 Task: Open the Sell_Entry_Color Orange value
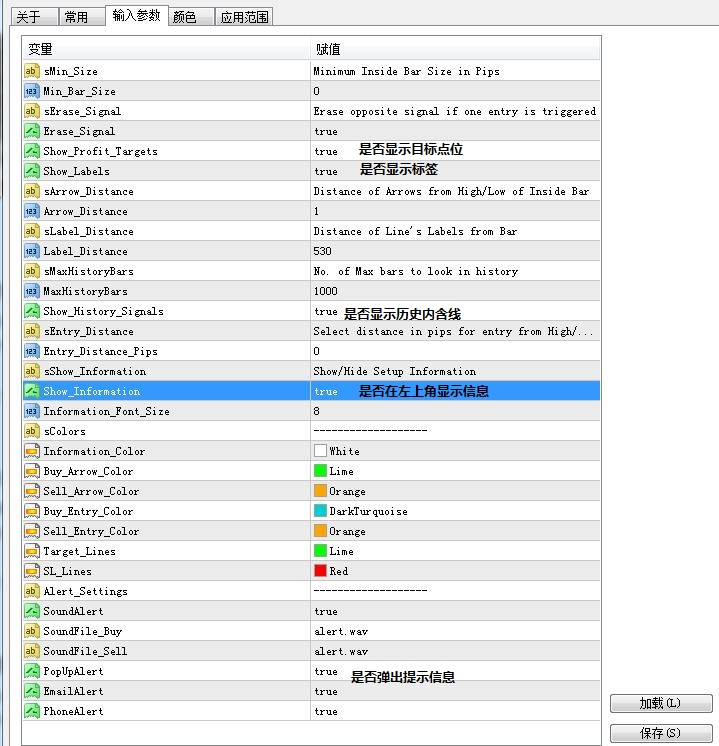(x=347, y=531)
